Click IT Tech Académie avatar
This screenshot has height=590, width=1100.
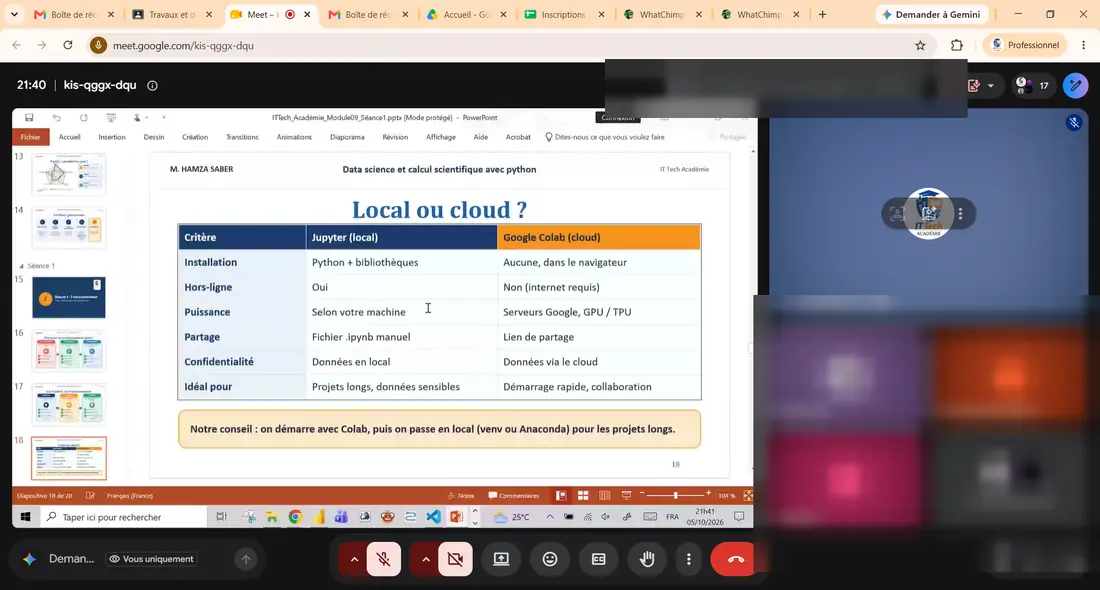point(928,213)
